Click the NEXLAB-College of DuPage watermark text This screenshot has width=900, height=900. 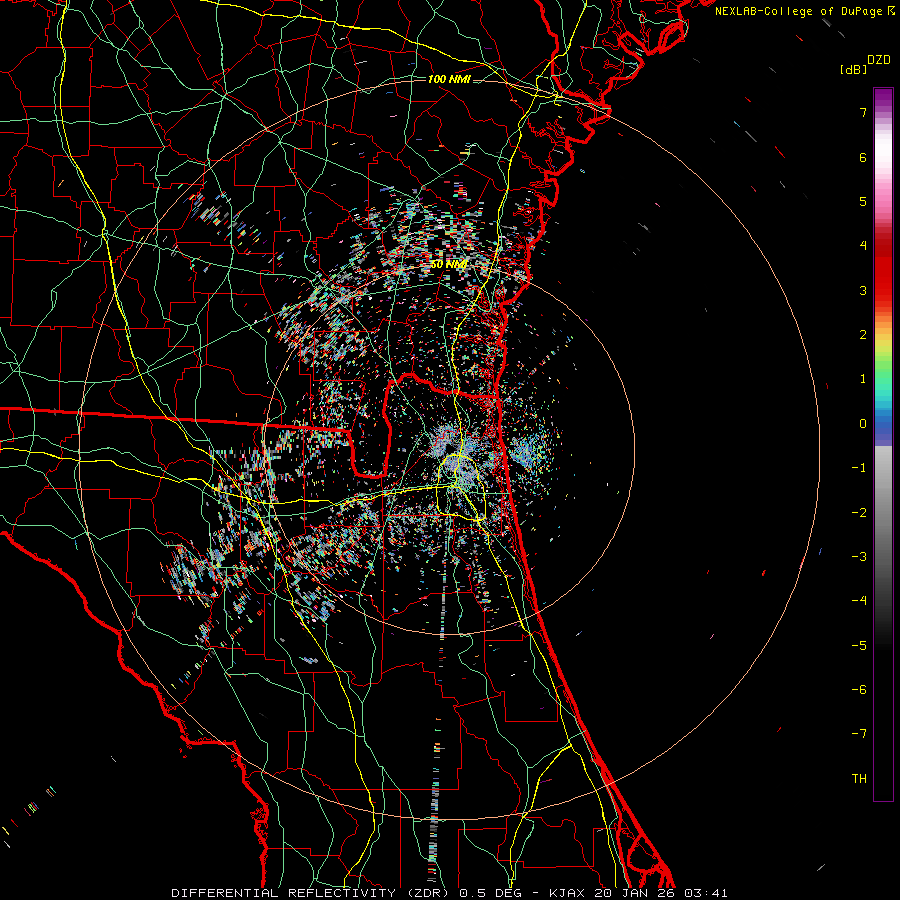pos(798,11)
